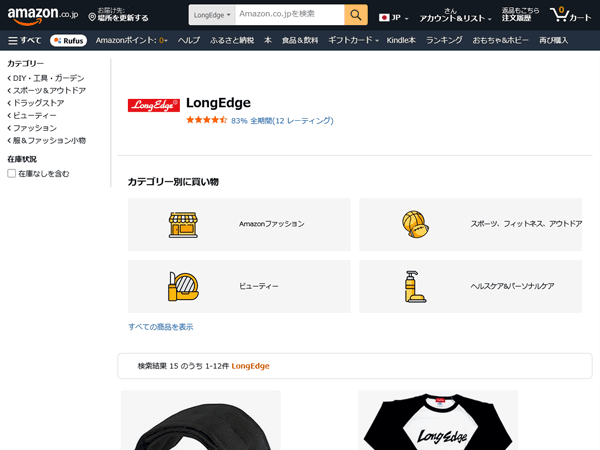Image resolution: width=600 pixels, height=450 pixels.
Task: Open the 83% 全期間 ratings link
Action: tap(282, 121)
